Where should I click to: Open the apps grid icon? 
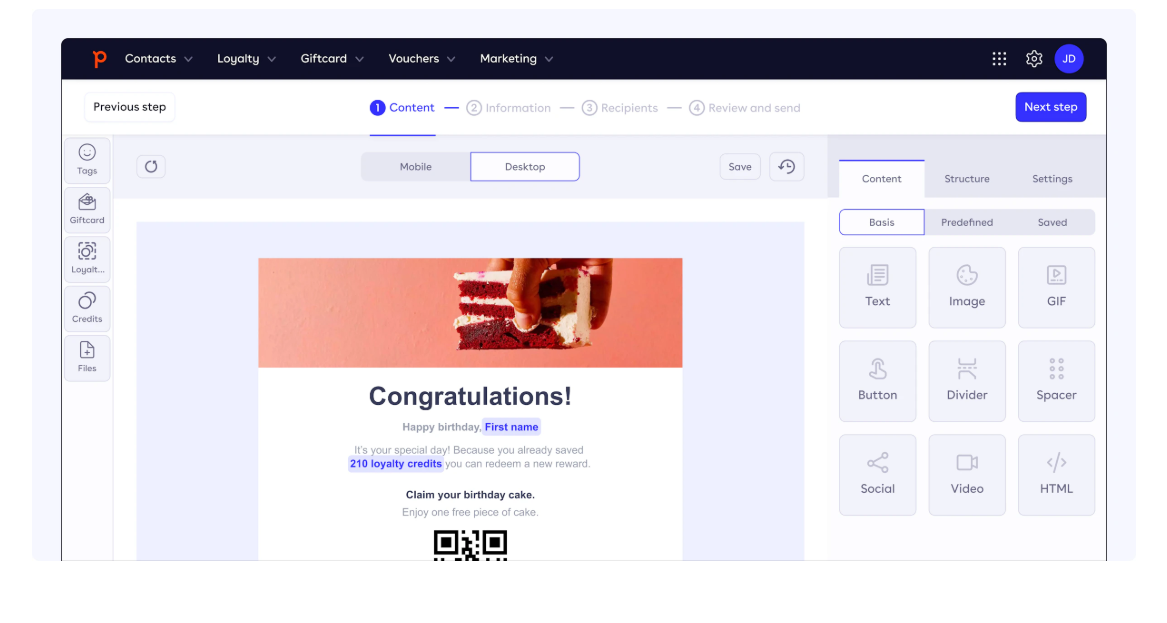999,59
